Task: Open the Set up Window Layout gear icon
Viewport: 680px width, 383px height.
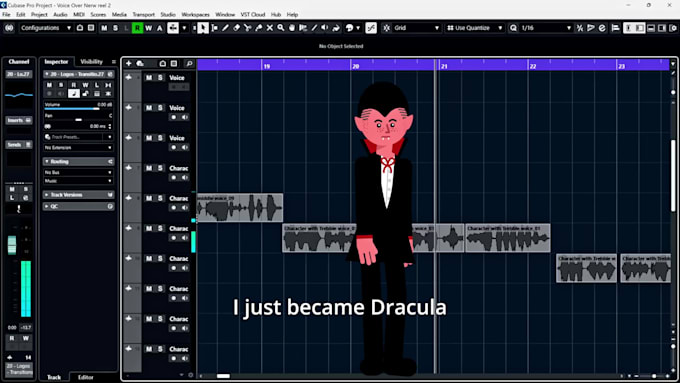Action: (673, 28)
